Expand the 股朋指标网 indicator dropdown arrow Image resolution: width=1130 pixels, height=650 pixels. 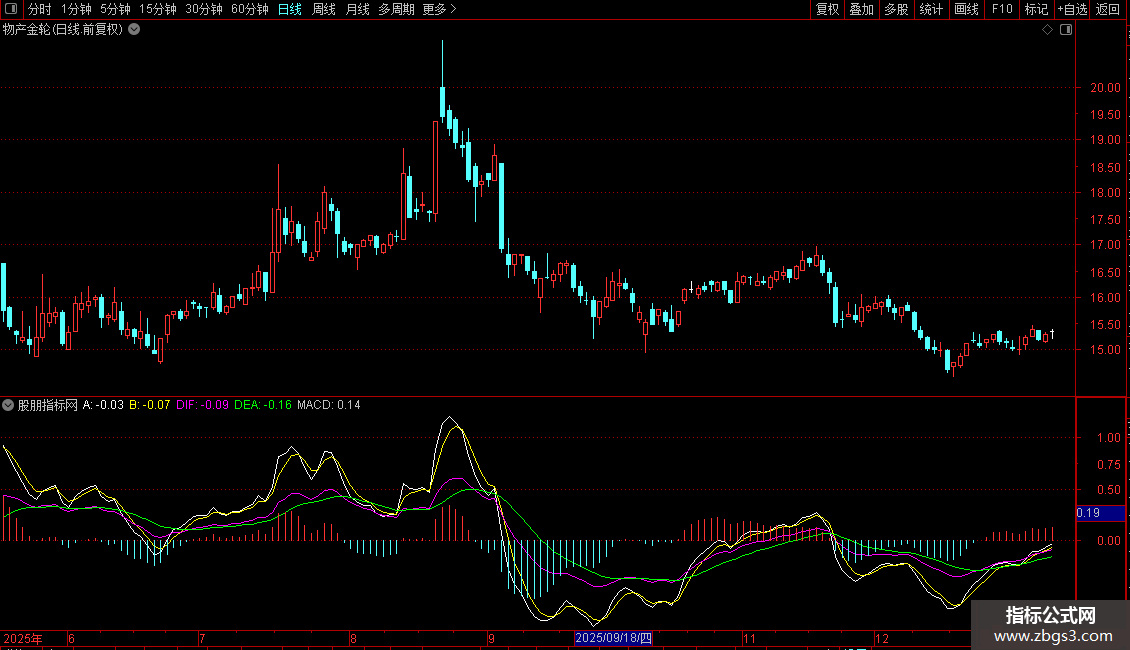(9, 405)
